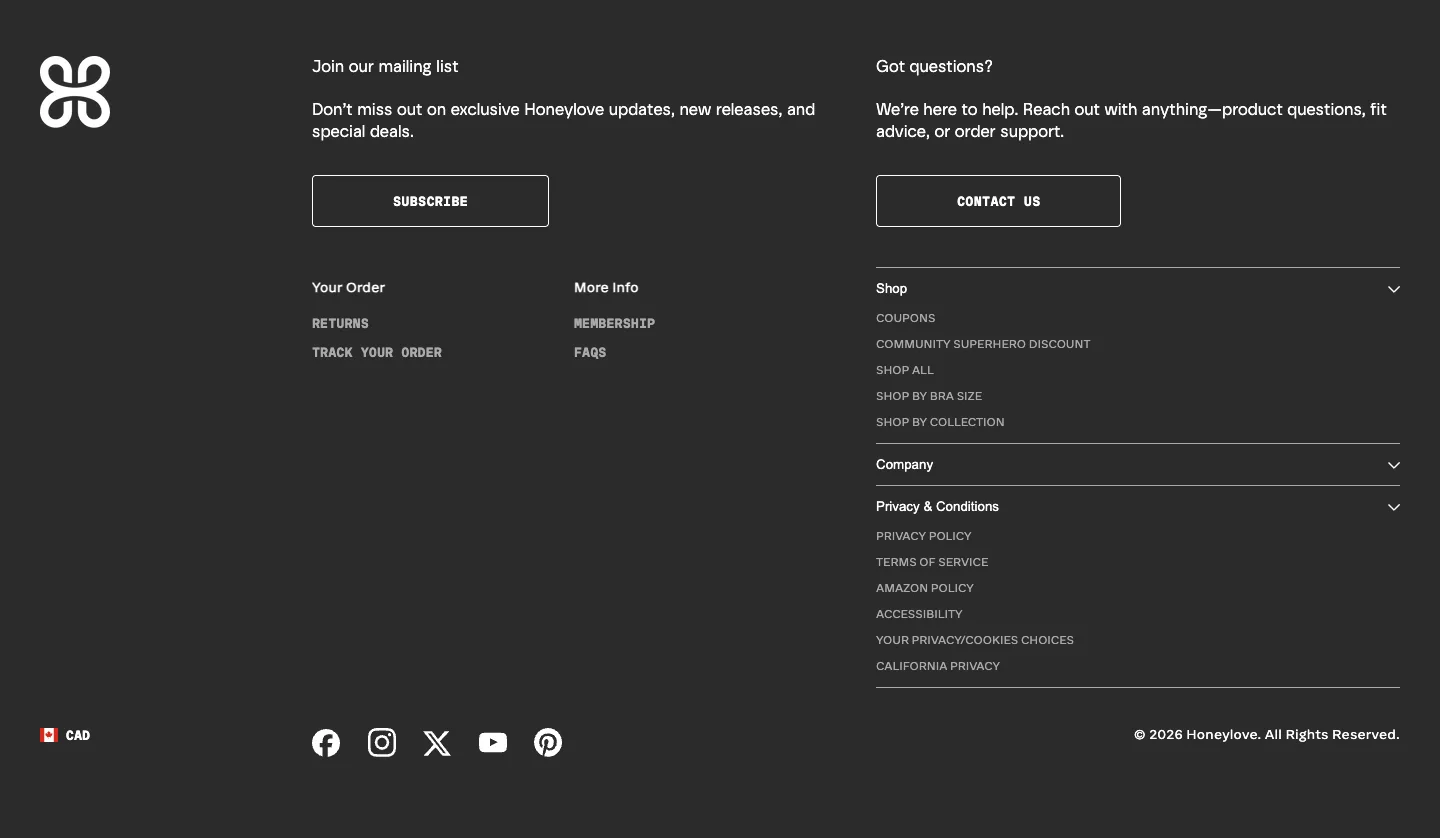Expand the Company section chevron
The height and width of the screenshot is (838, 1440).
1394,465
